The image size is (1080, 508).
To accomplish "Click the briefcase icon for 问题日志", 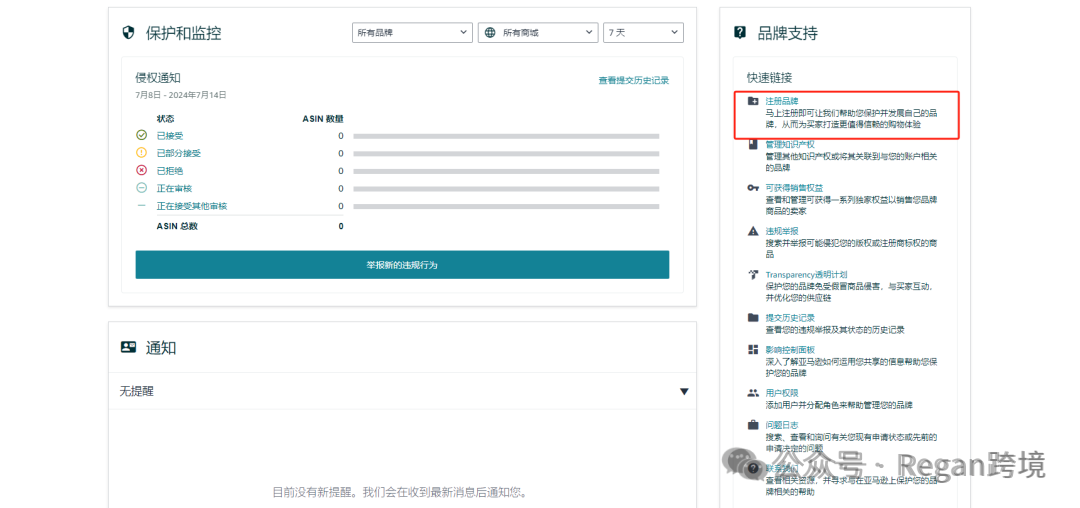I will (753, 425).
